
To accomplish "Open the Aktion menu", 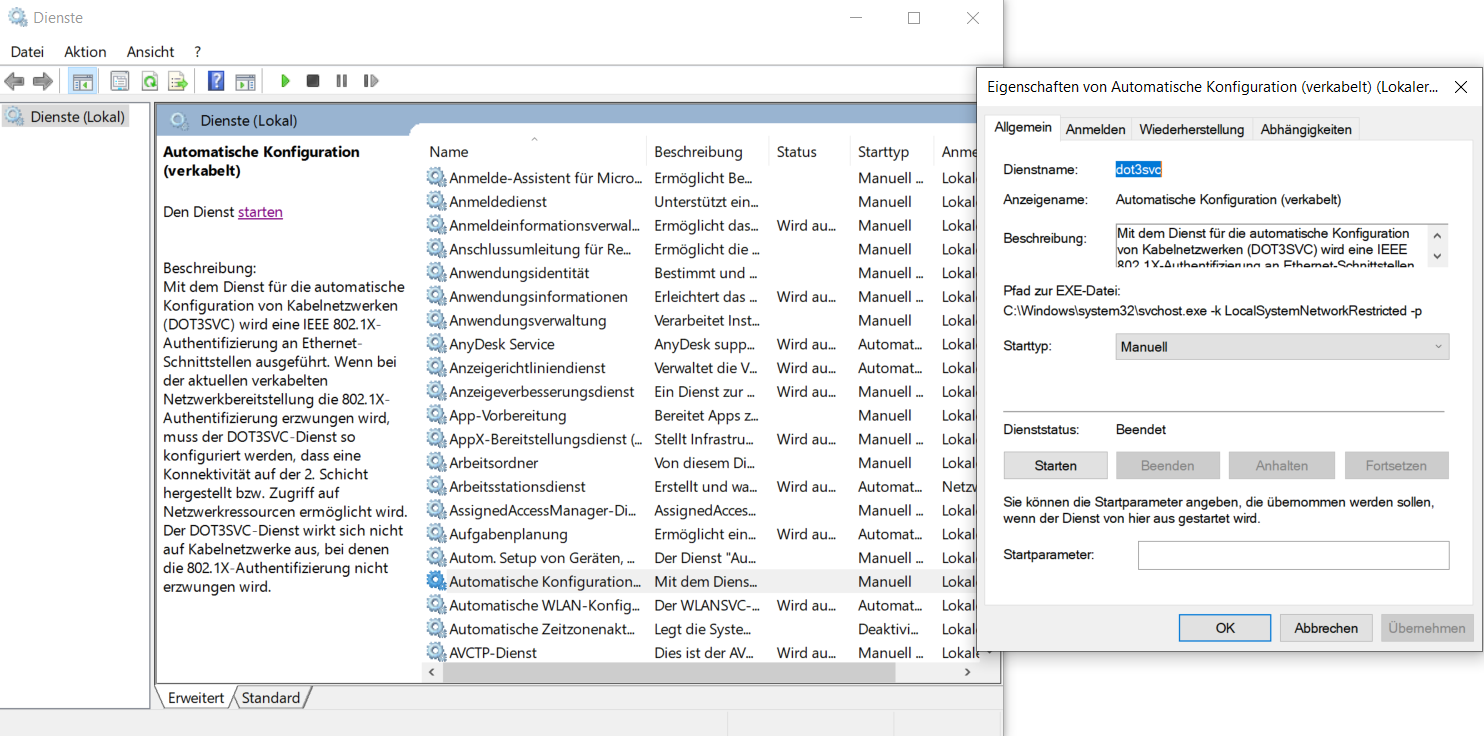I will tap(85, 52).
